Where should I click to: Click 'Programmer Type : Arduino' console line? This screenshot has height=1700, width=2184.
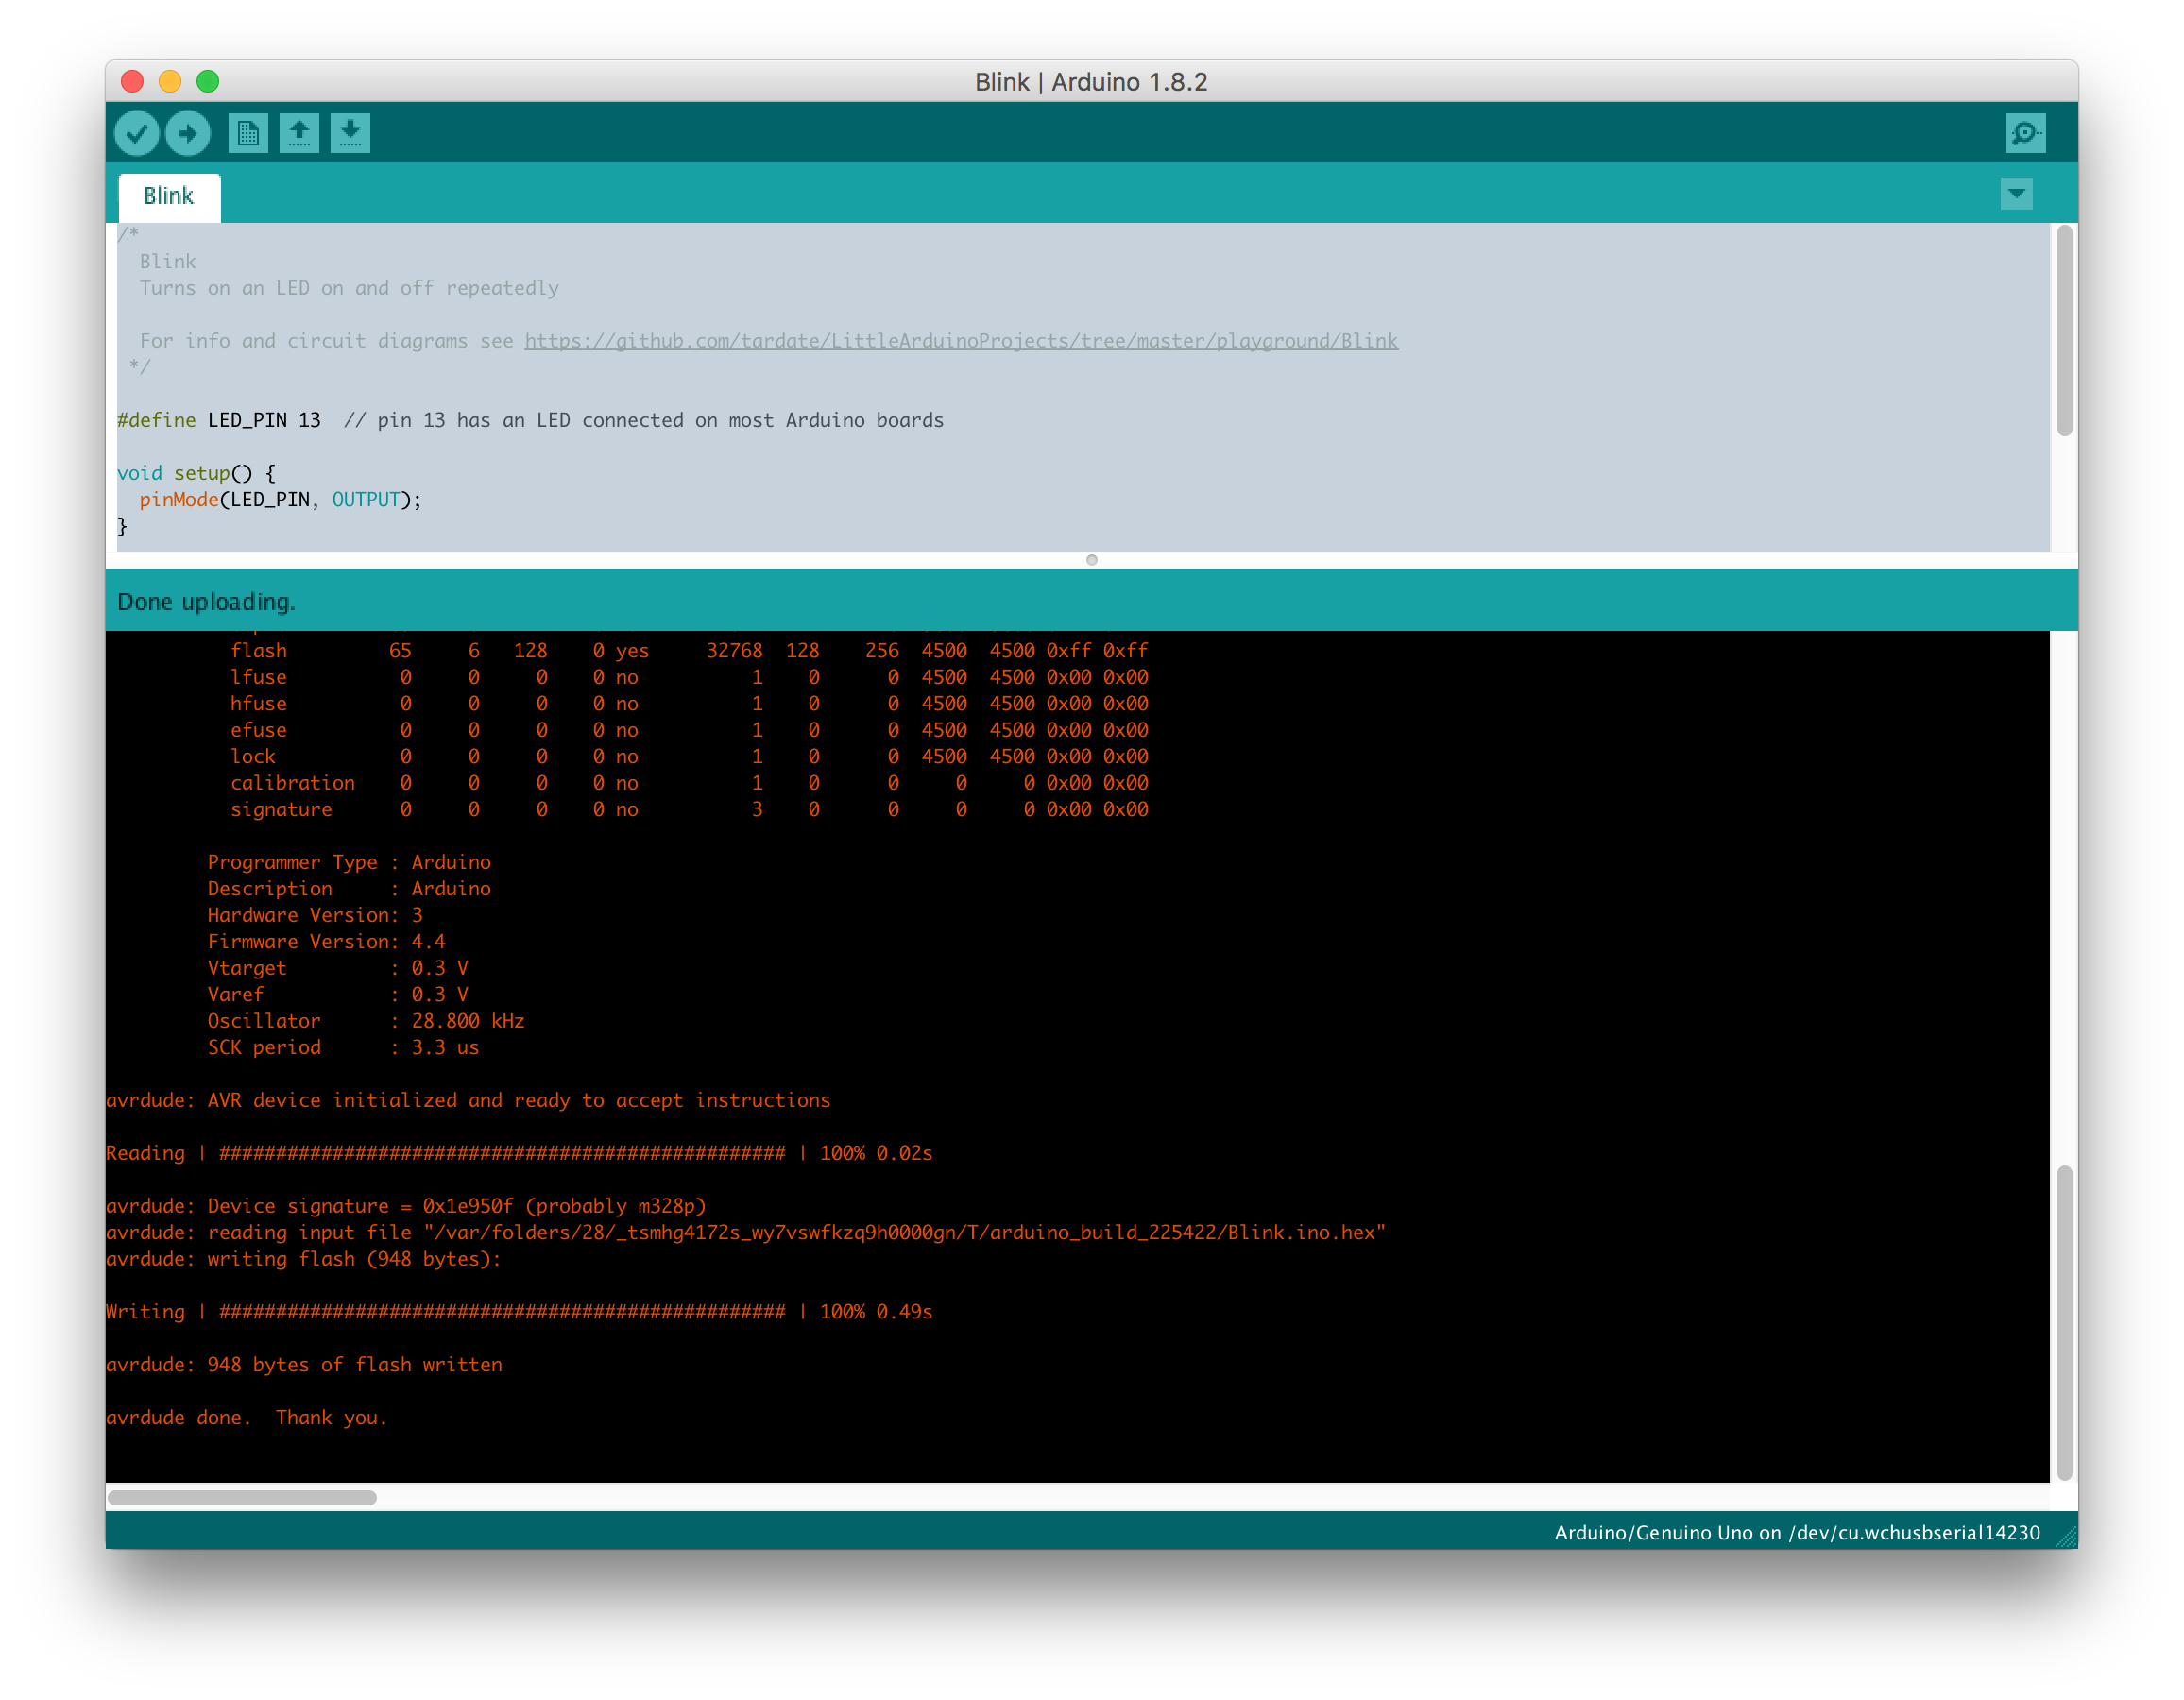[x=349, y=862]
